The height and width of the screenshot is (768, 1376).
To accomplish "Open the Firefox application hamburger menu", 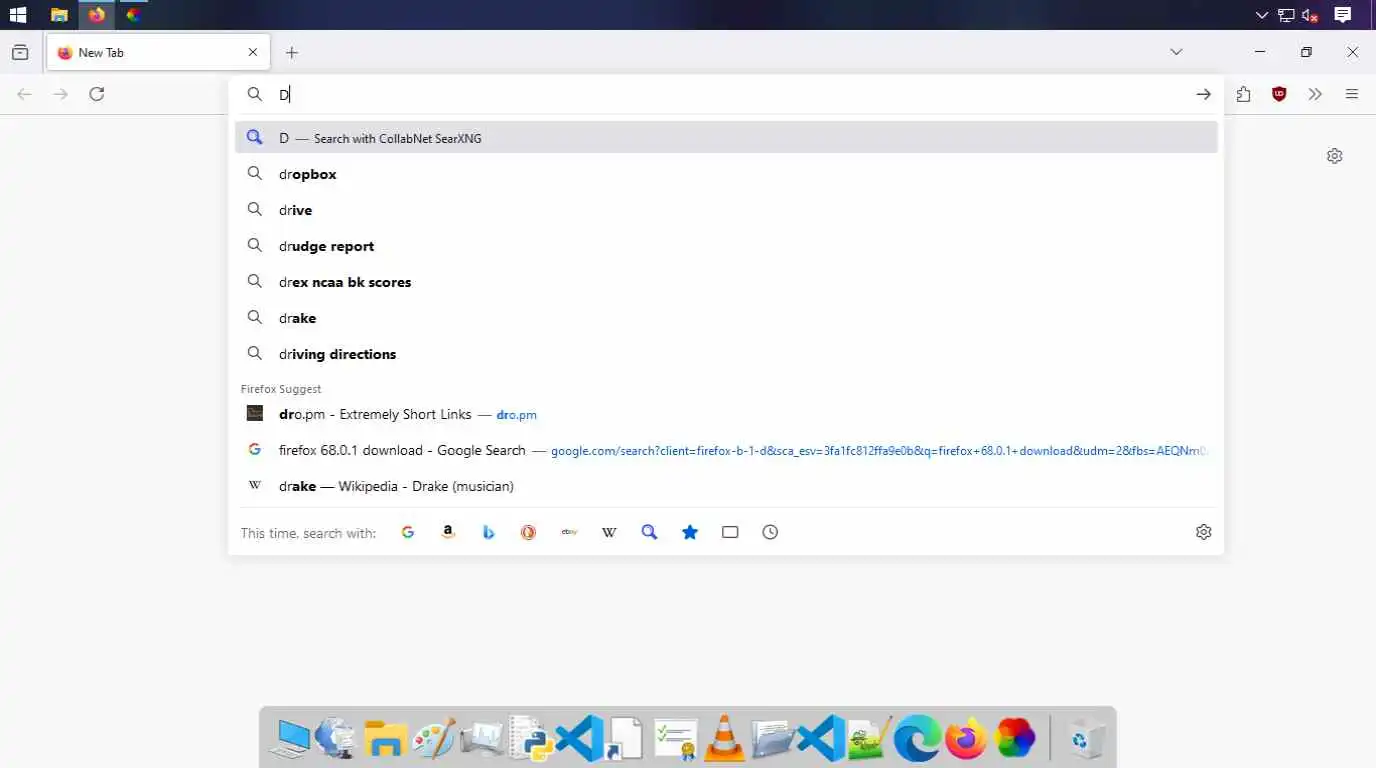I will tap(1352, 94).
